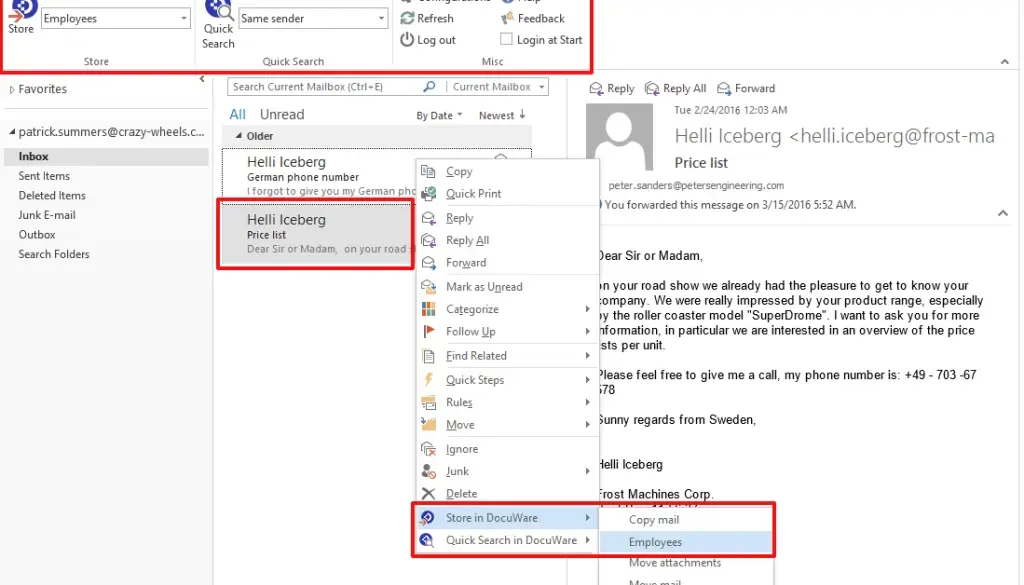Click the sender avatar placeholder picture

(619, 136)
